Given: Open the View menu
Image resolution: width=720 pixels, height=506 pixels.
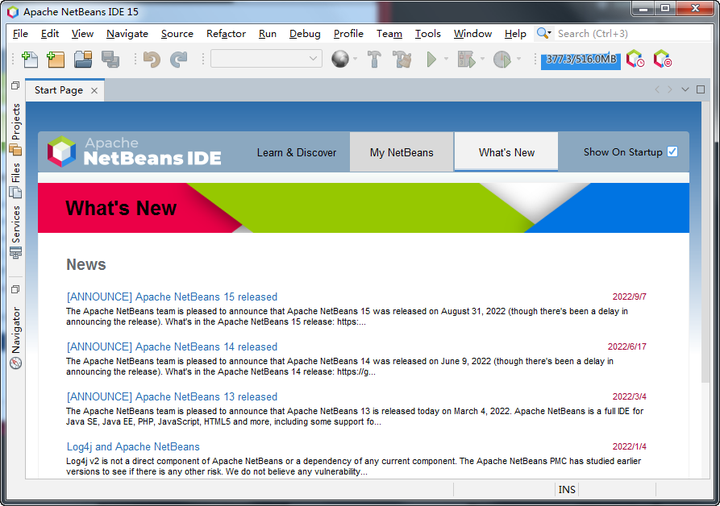Looking at the screenshot, I should point(83,34).
